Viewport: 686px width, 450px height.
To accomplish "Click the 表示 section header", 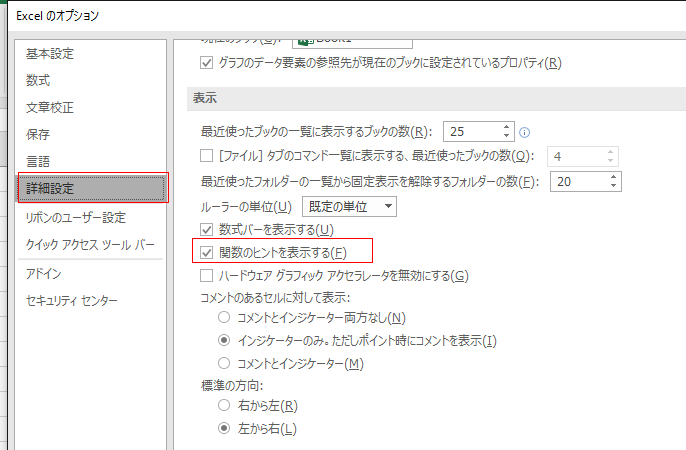I will coord(205,98).
